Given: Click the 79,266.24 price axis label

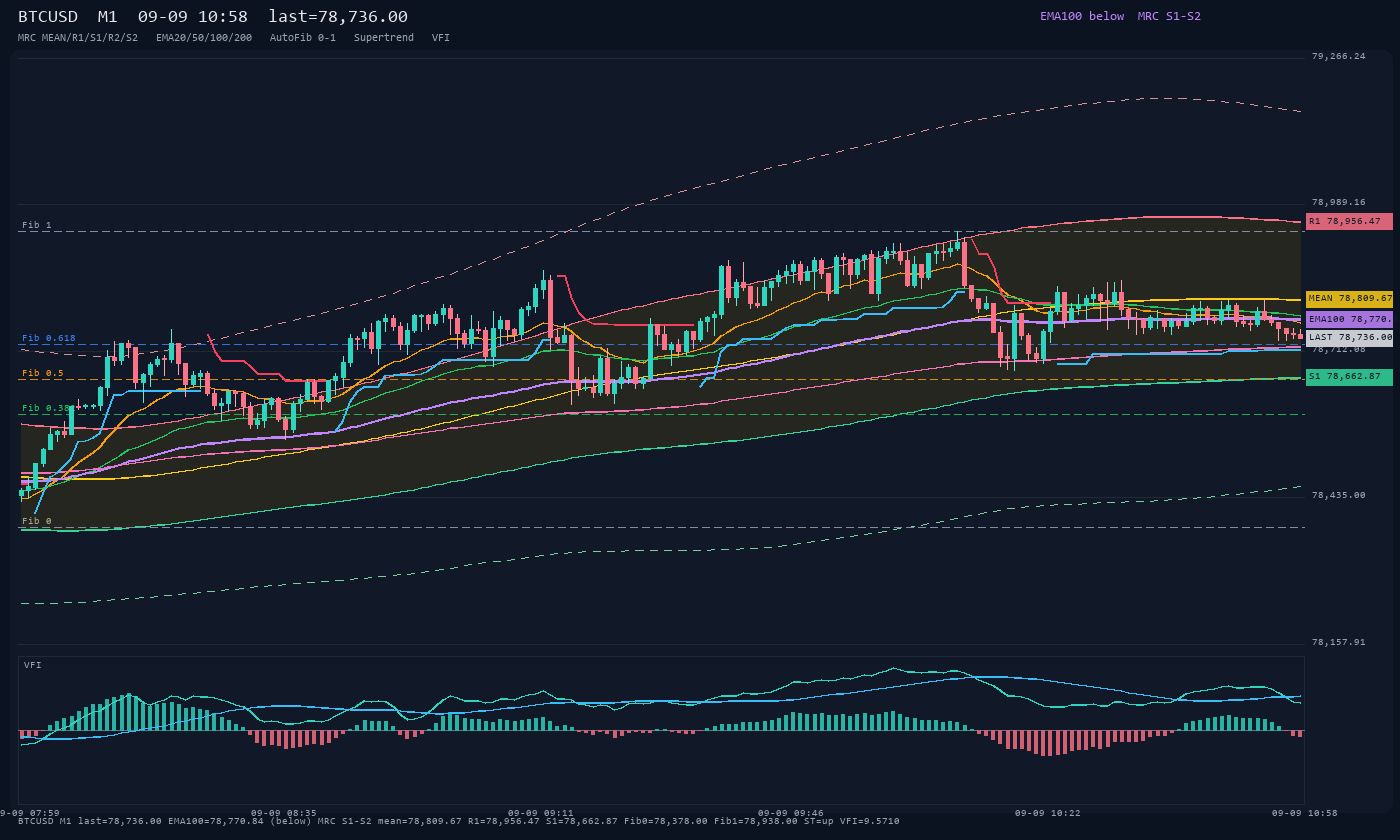Looking at the screenshot, I should coord(1338,56).
